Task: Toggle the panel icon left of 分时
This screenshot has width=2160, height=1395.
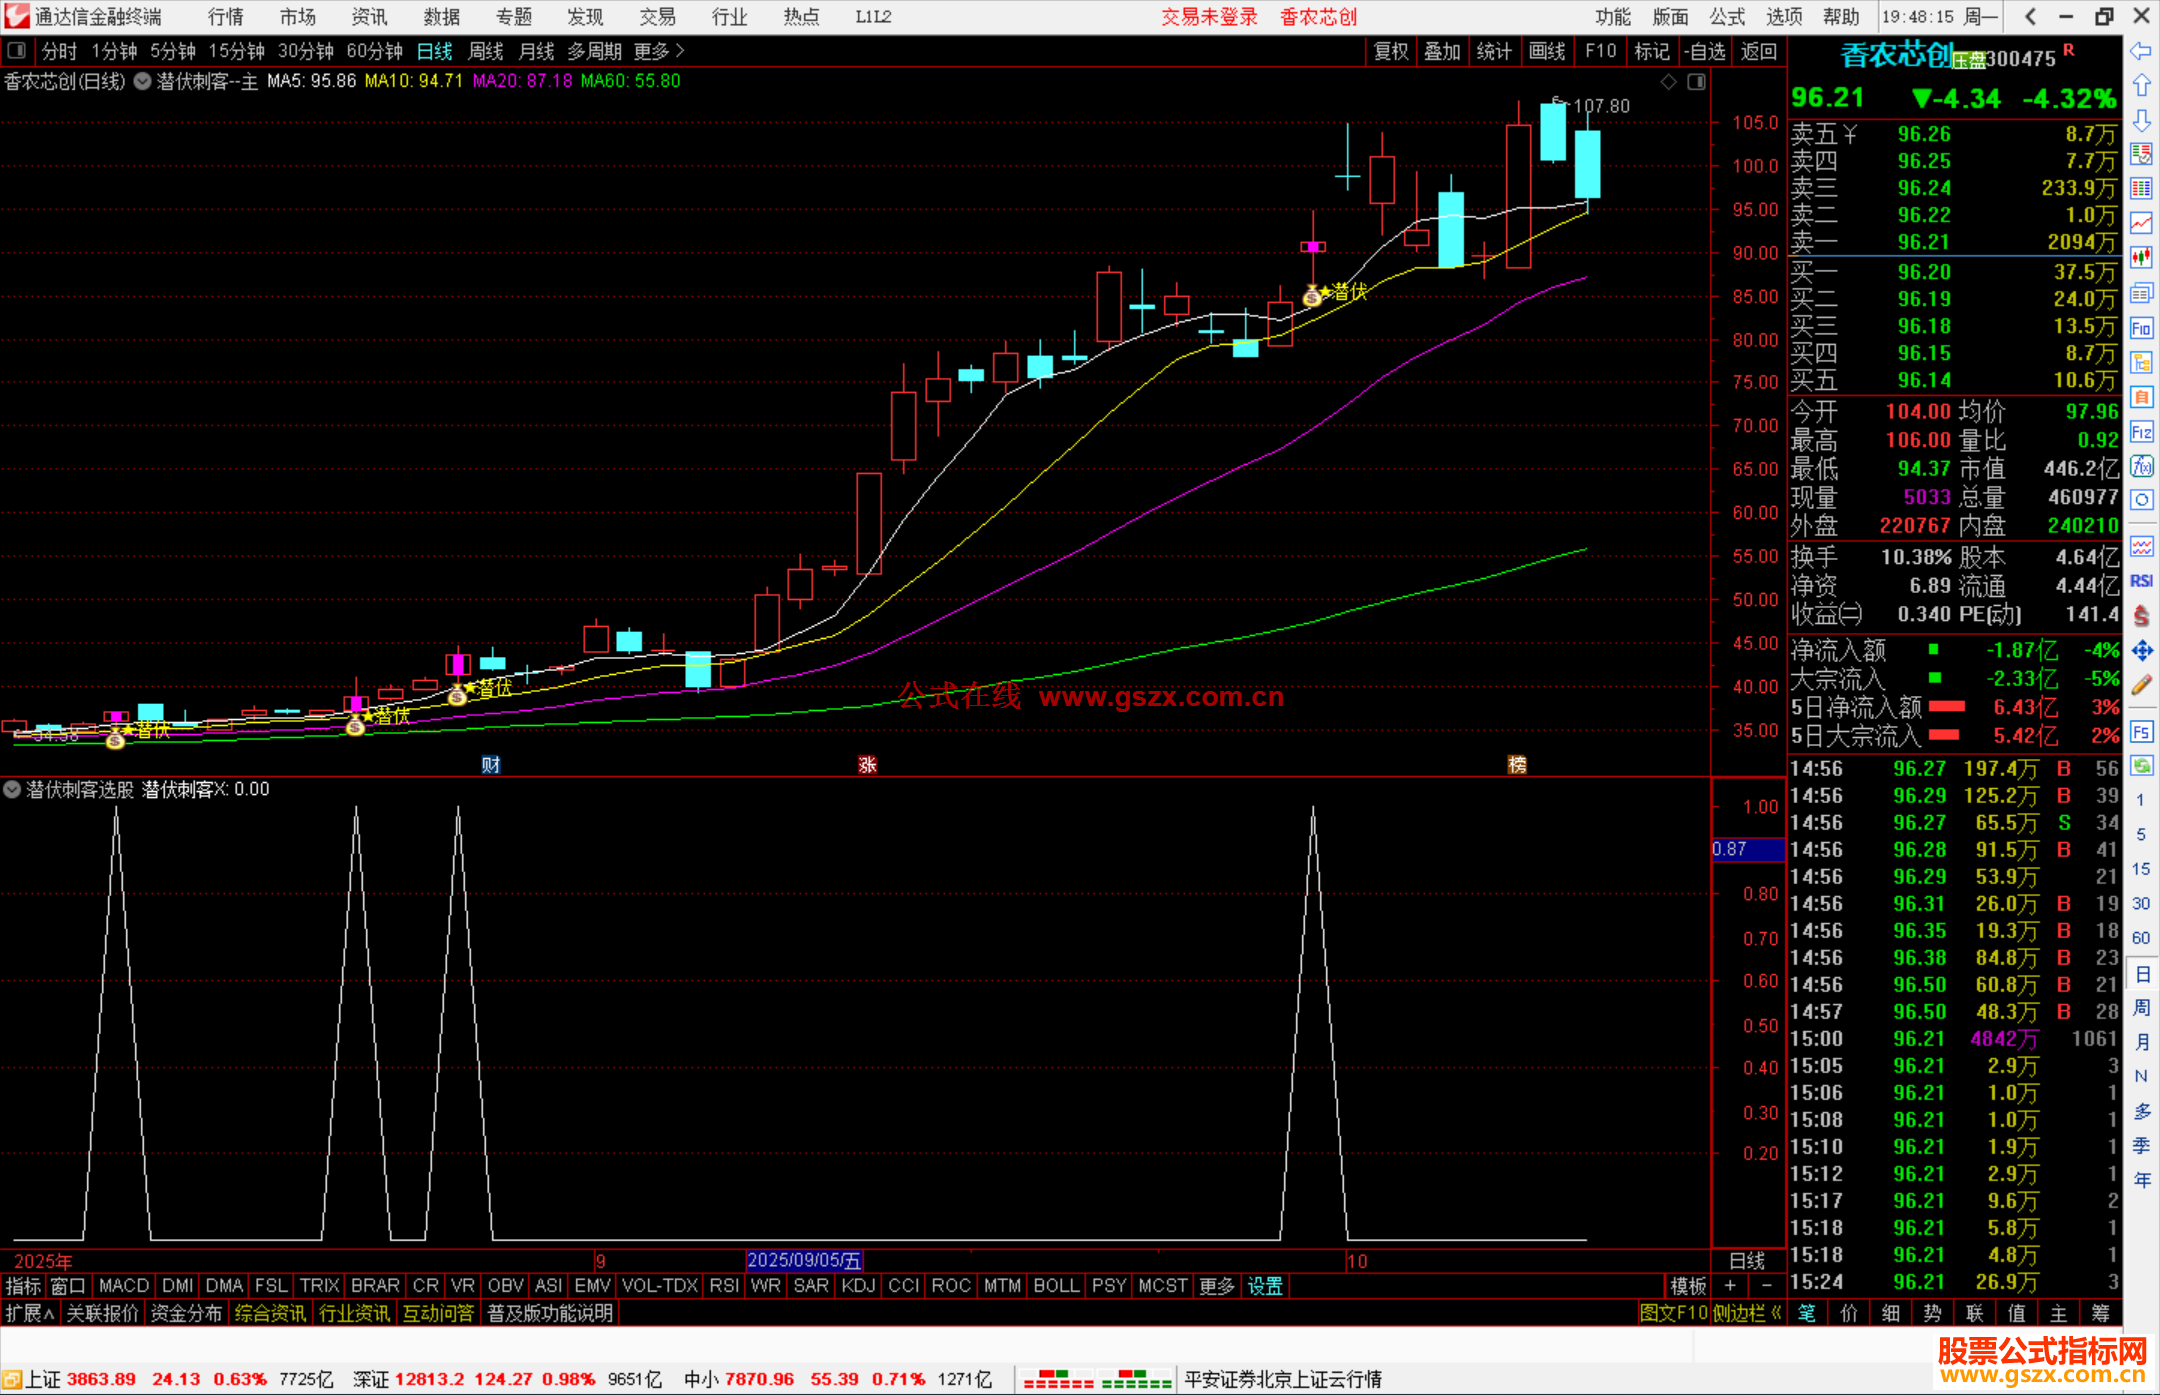Action: tap(17, 50)
